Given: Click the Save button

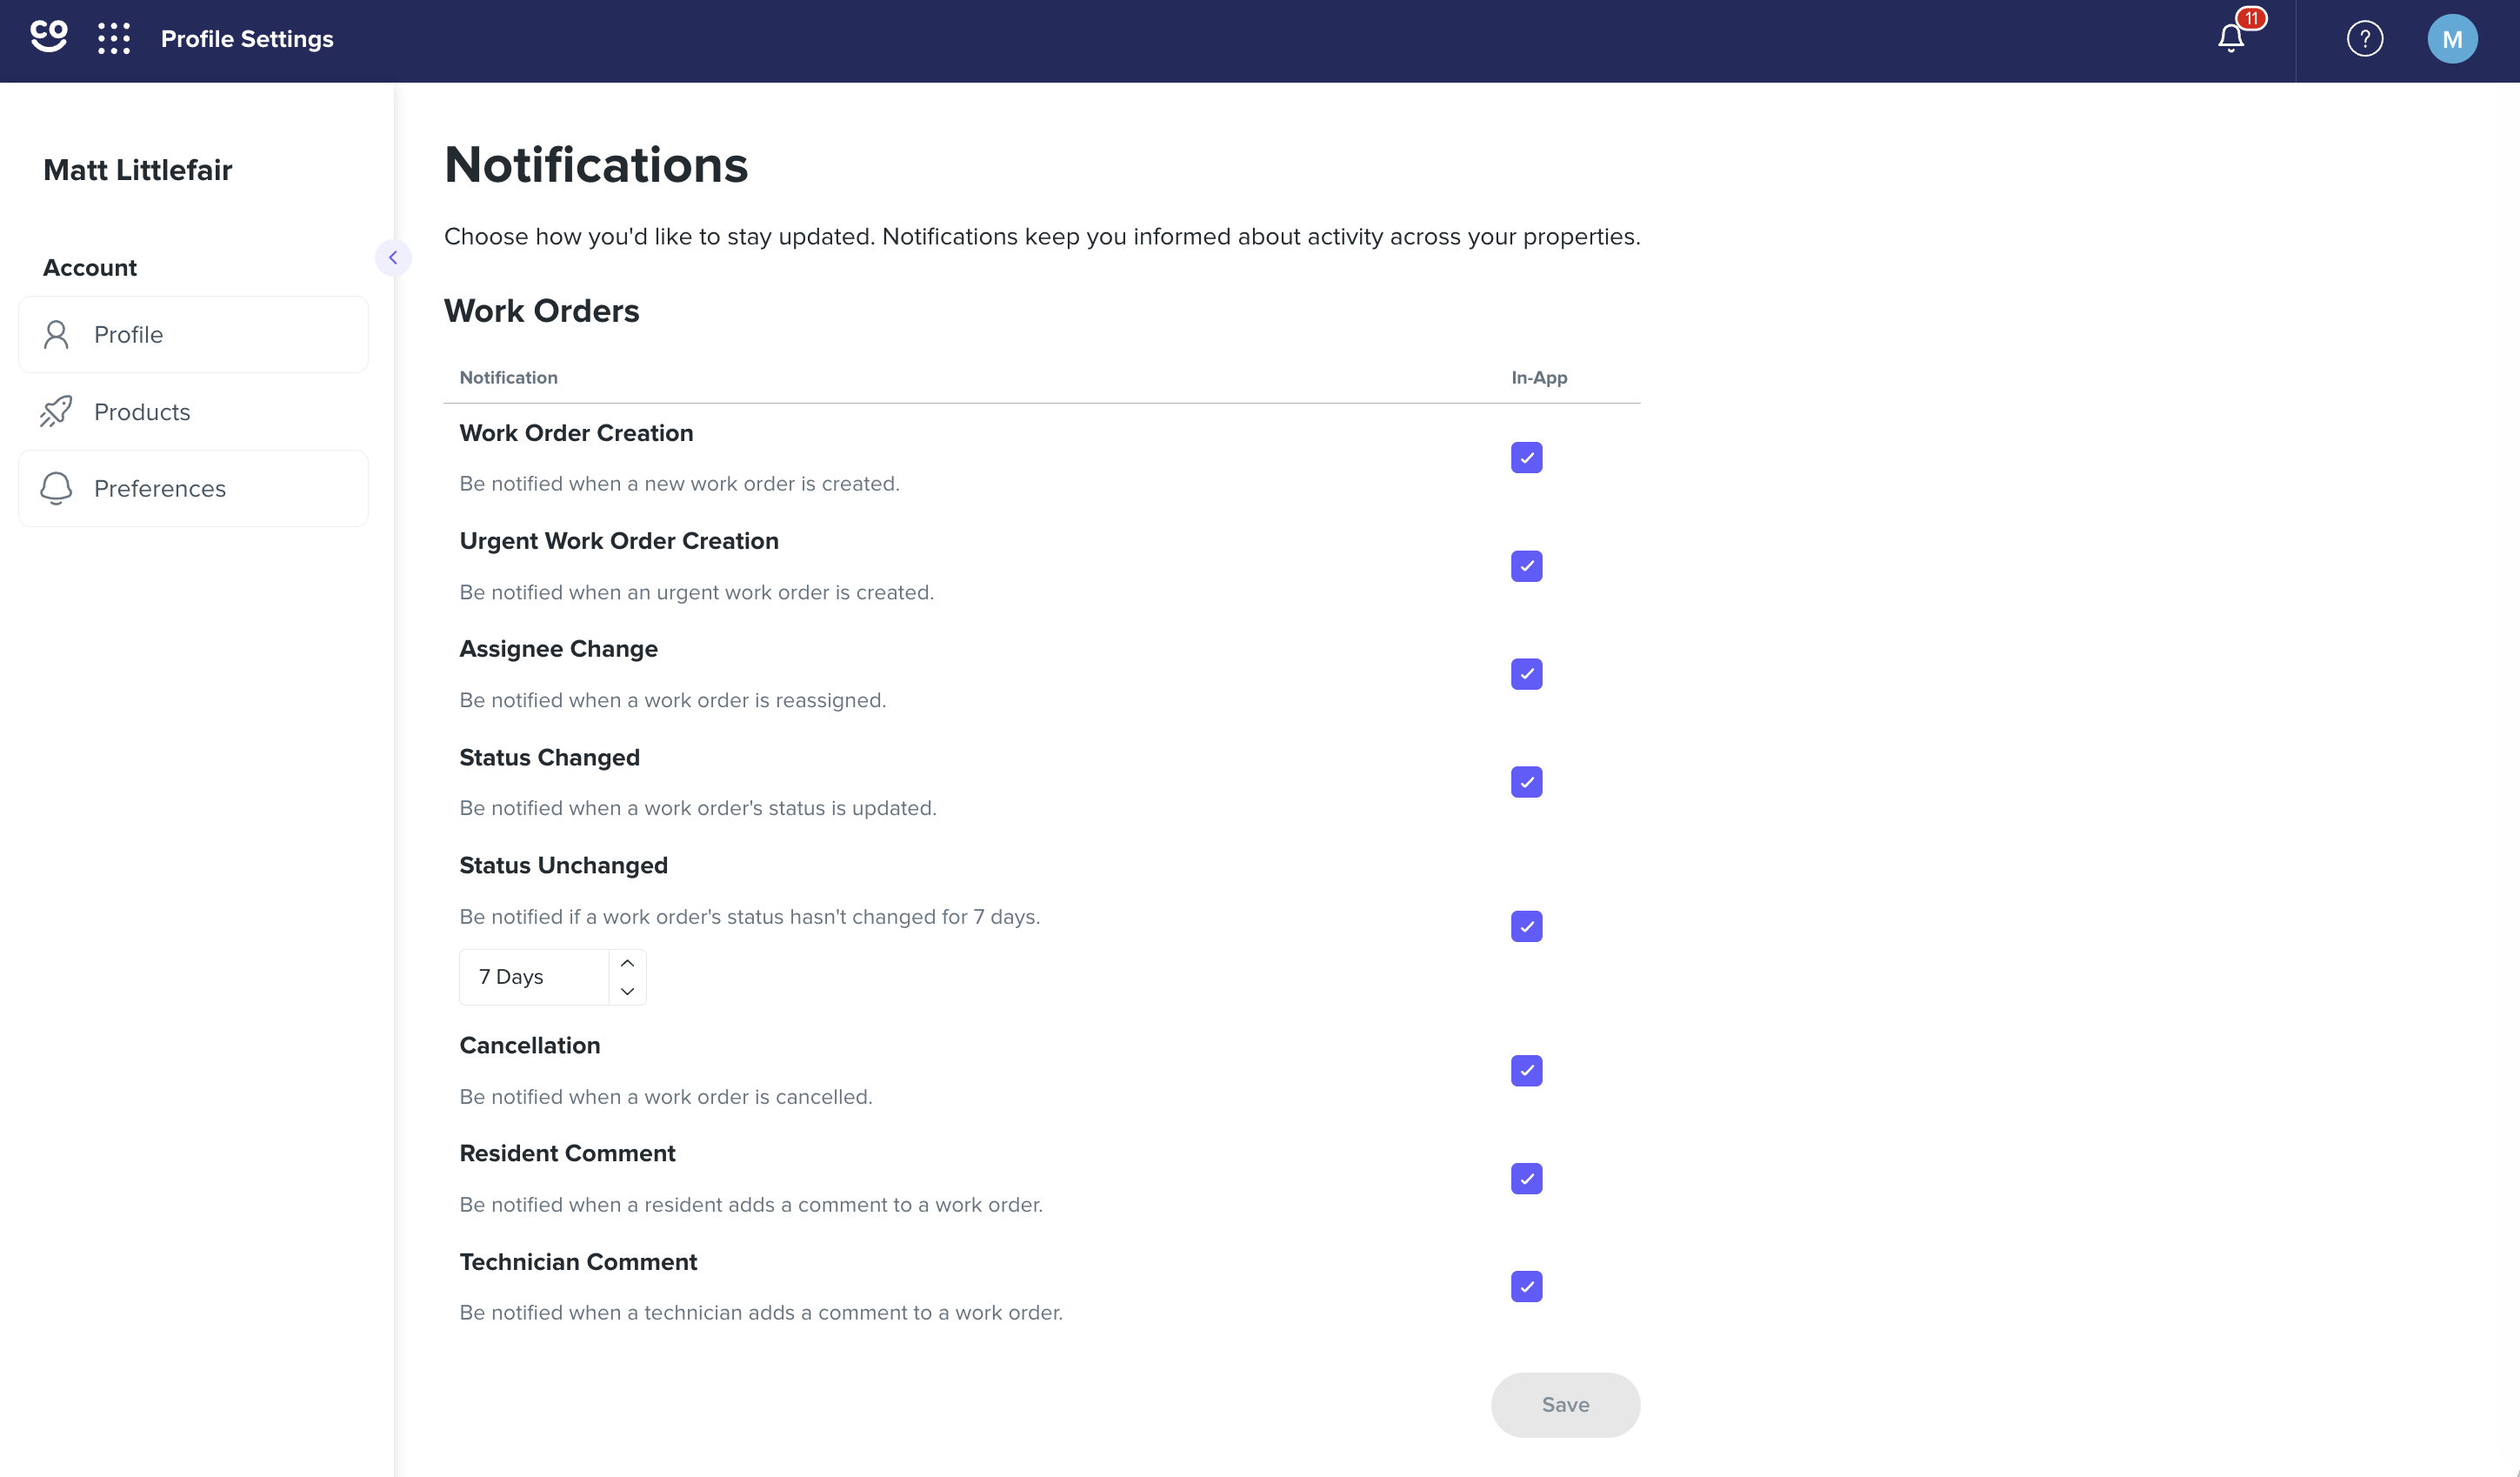Looking at the screenshot, I should 1565,1404.
